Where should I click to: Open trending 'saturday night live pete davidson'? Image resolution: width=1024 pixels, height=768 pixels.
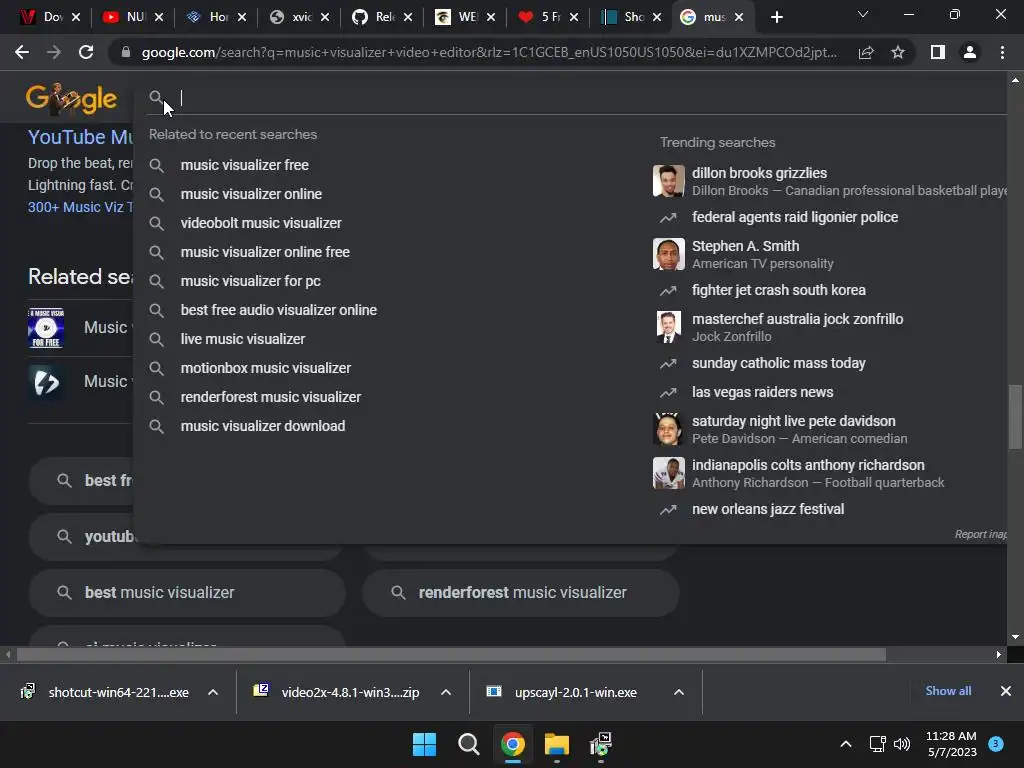pos(793,421)
